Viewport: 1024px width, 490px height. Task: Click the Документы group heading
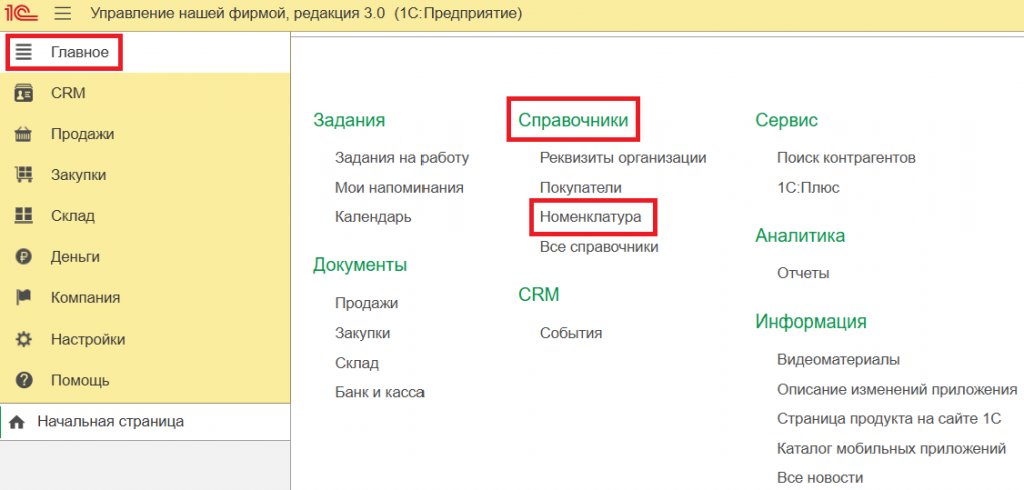click(x=360, y=265)
